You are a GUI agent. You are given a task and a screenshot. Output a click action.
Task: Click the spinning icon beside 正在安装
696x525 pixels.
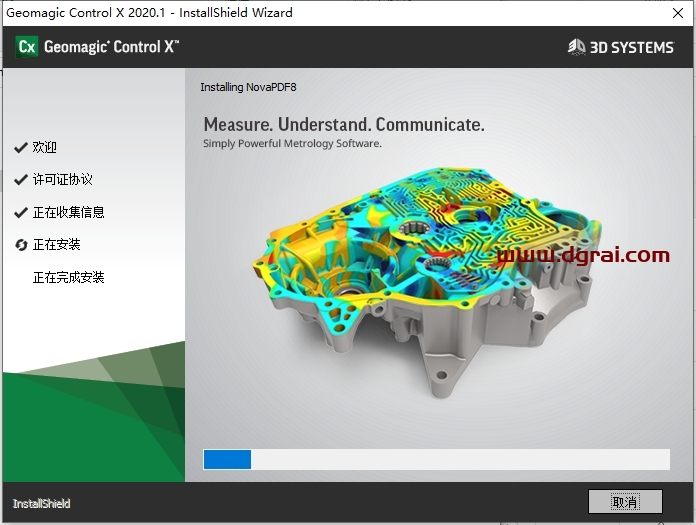[21, 245]
